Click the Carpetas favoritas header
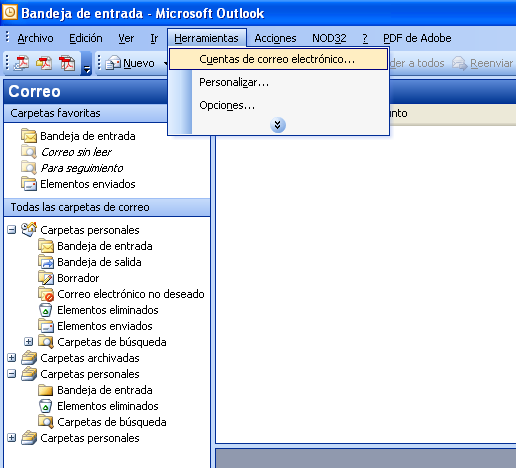The height and width of the screenshot is (468, 516). 85,113
